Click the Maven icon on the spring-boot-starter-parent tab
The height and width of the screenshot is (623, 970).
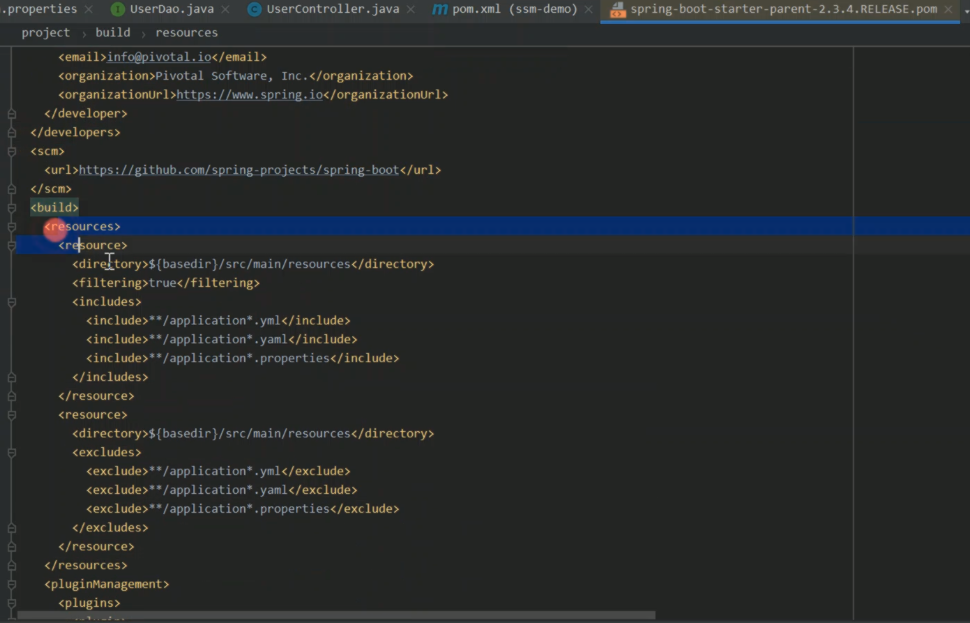pyautogui.click(x=617, y=9)
